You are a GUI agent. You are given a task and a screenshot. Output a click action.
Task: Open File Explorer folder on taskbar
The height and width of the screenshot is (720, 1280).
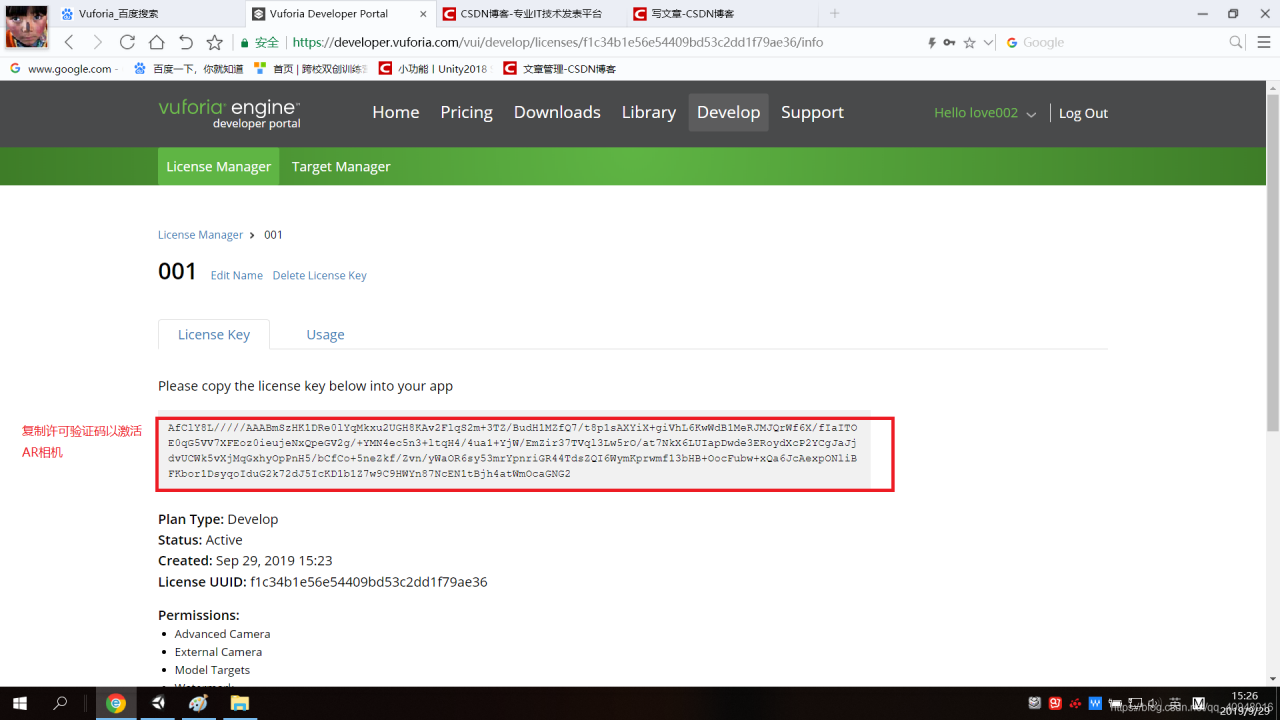[x=240, y=703]
